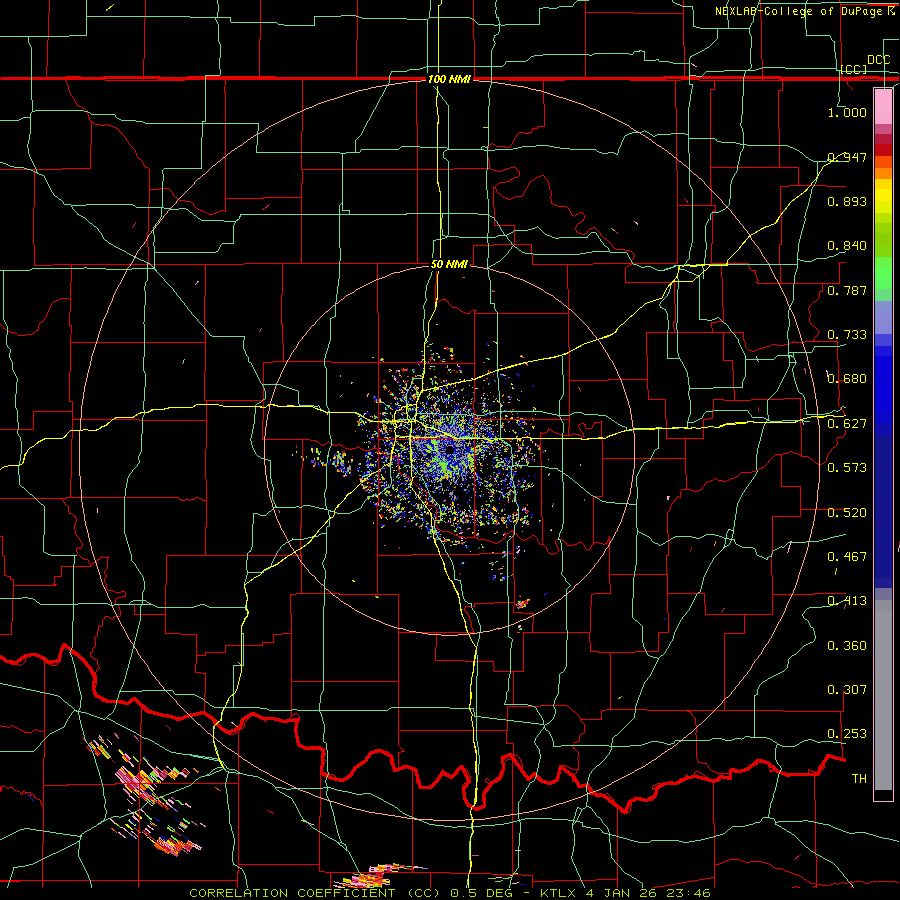Image resolution: width=900 pixels, height=900 pixels.
Task: Click the 0.733 legend value
Action: click(x=847, y=335)
